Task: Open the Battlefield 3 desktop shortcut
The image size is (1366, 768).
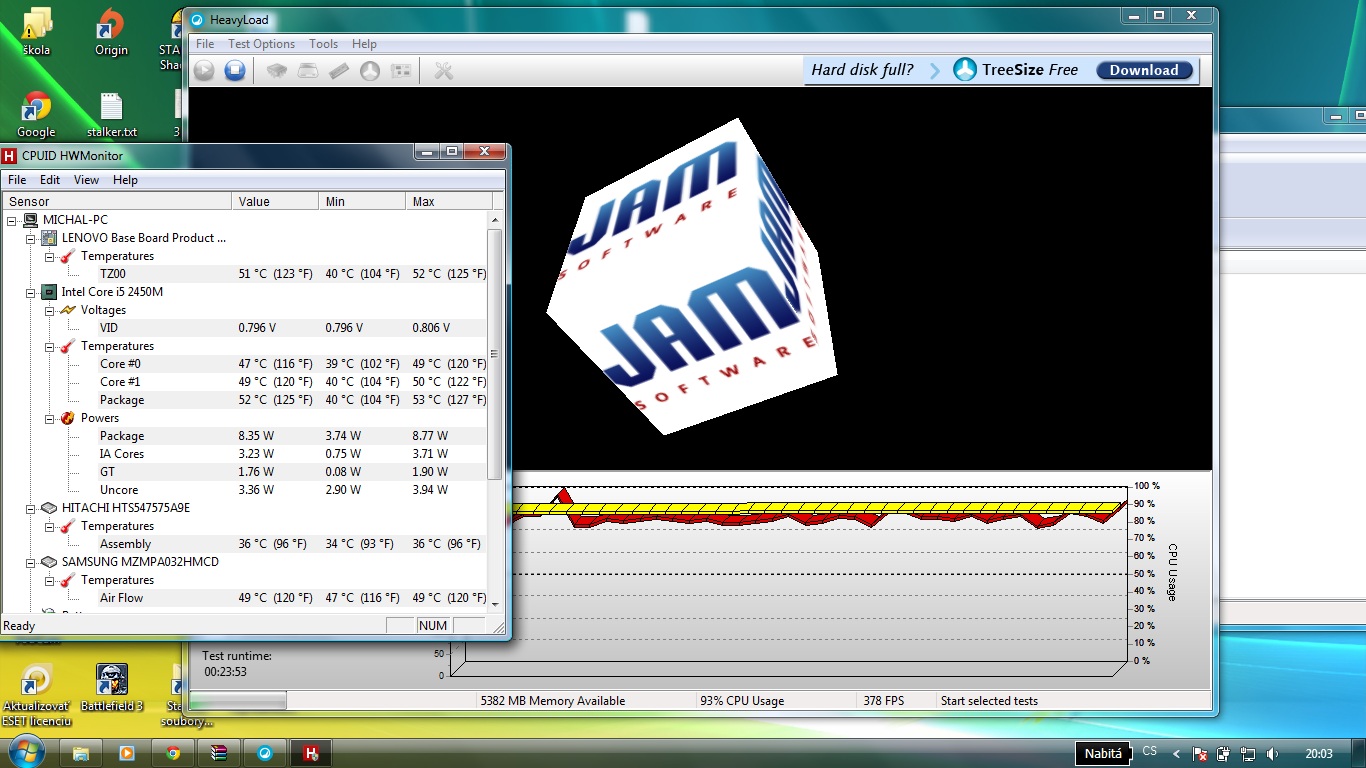Action: (x=111, y=688)
